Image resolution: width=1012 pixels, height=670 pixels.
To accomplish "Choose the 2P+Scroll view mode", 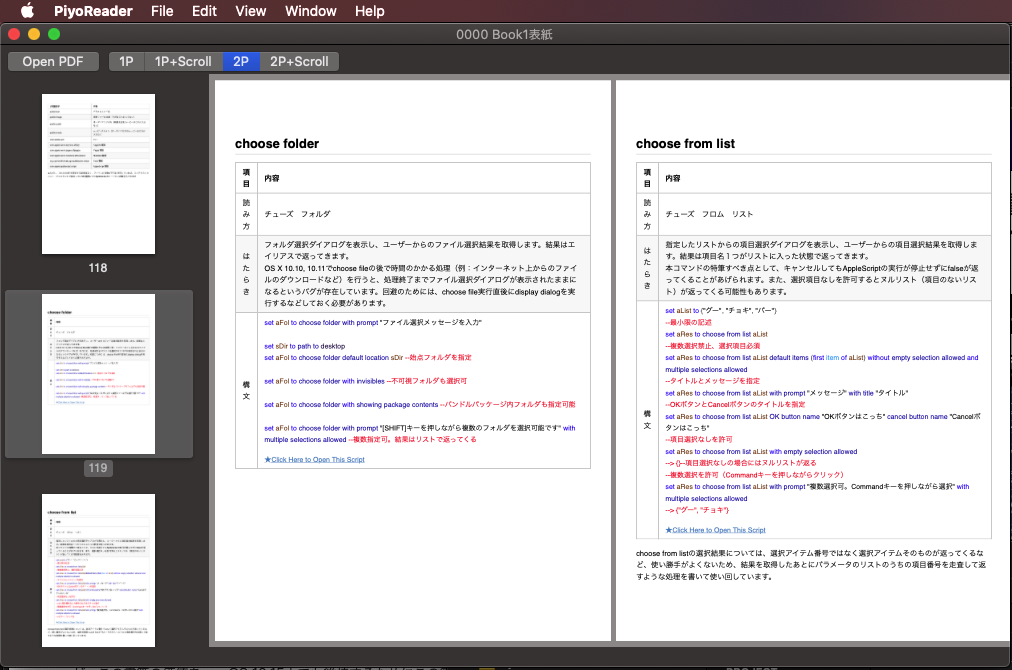I will click(299, 61).
